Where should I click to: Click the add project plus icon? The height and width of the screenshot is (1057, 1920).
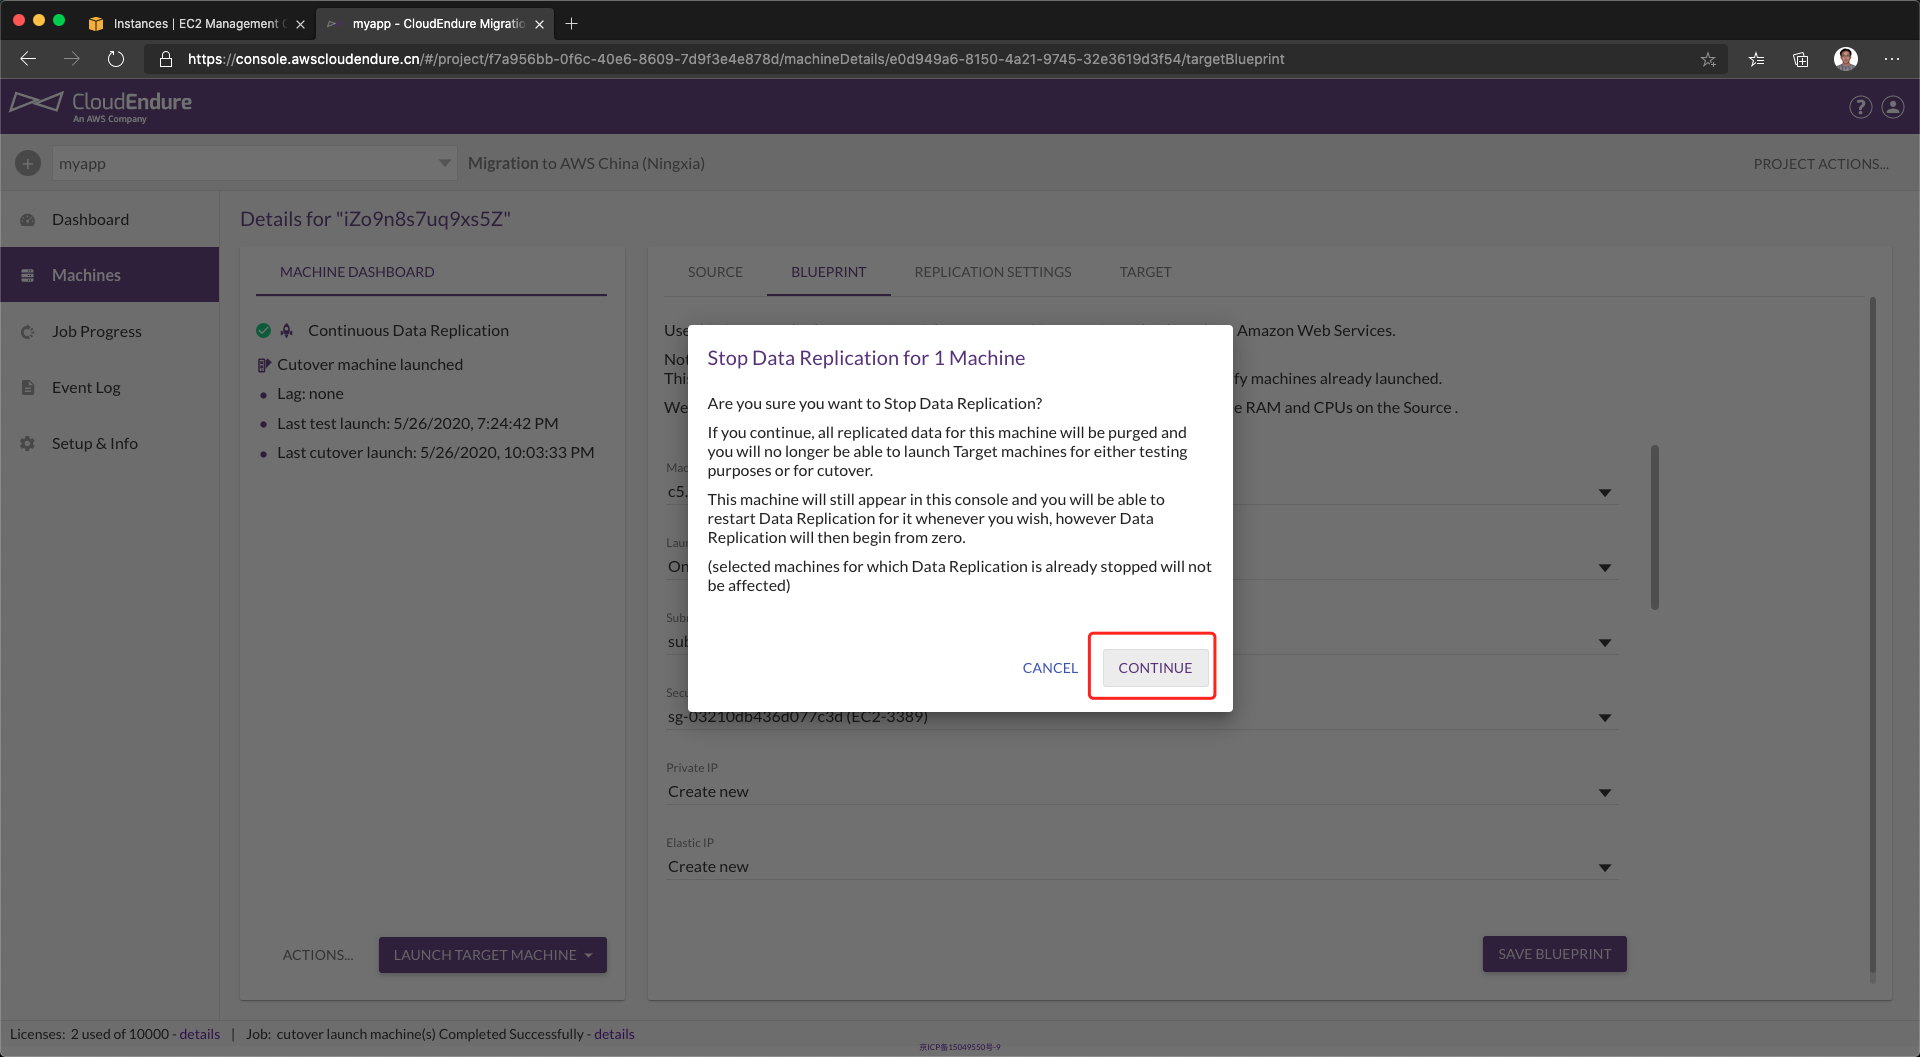pyautogui.click(x=28, y=163)
